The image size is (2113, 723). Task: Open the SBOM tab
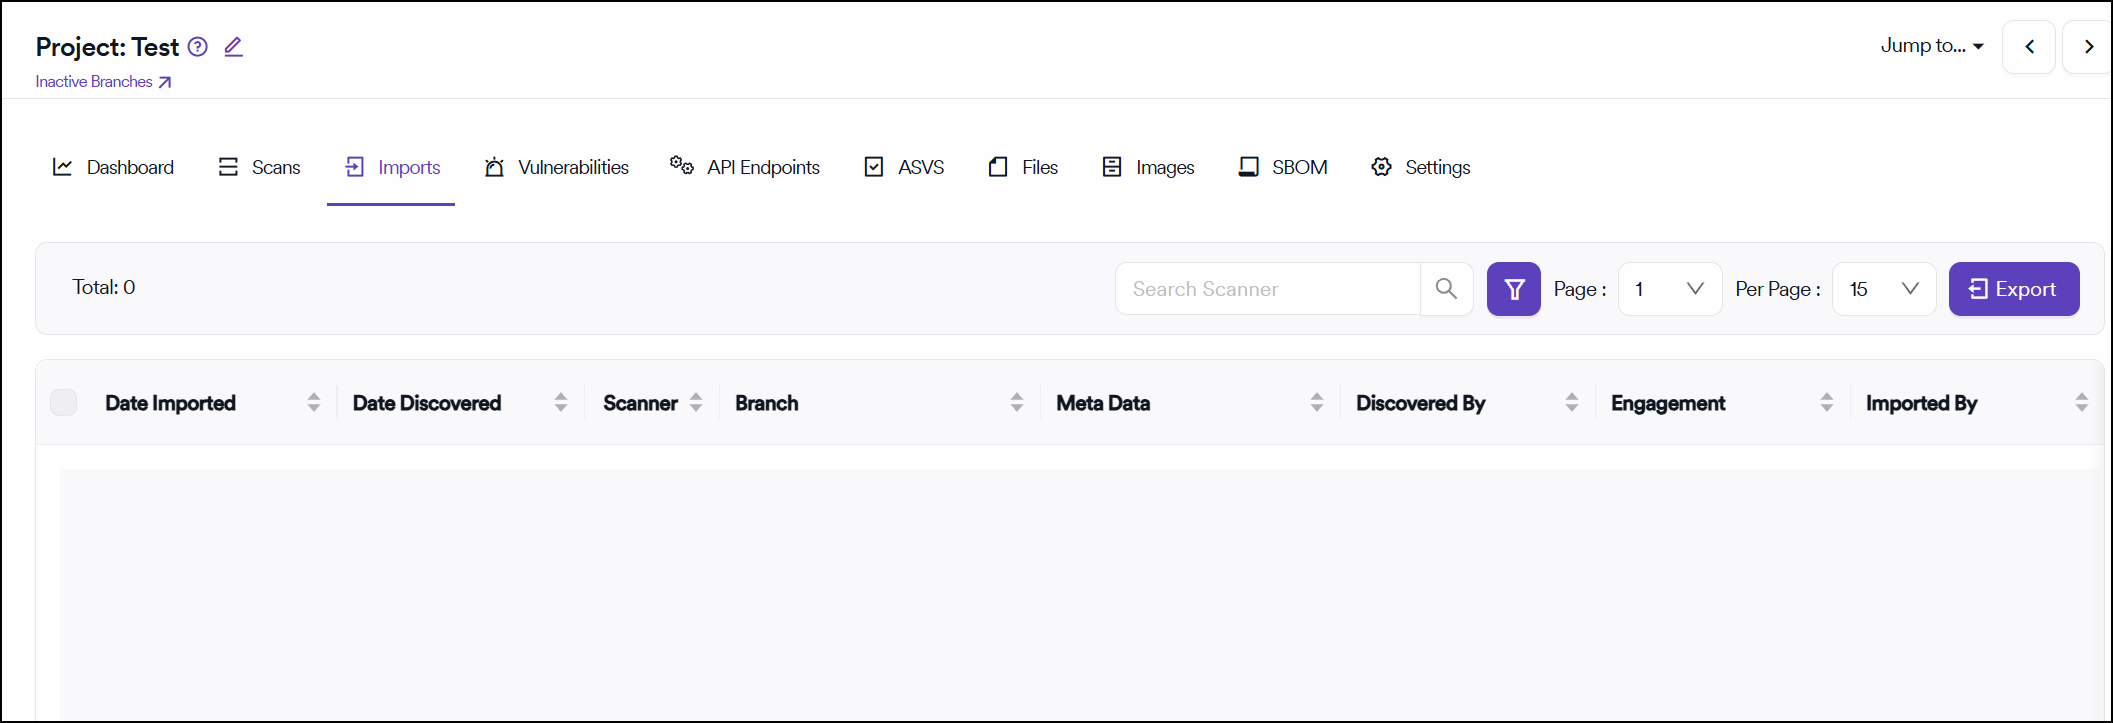(1283, 167)
